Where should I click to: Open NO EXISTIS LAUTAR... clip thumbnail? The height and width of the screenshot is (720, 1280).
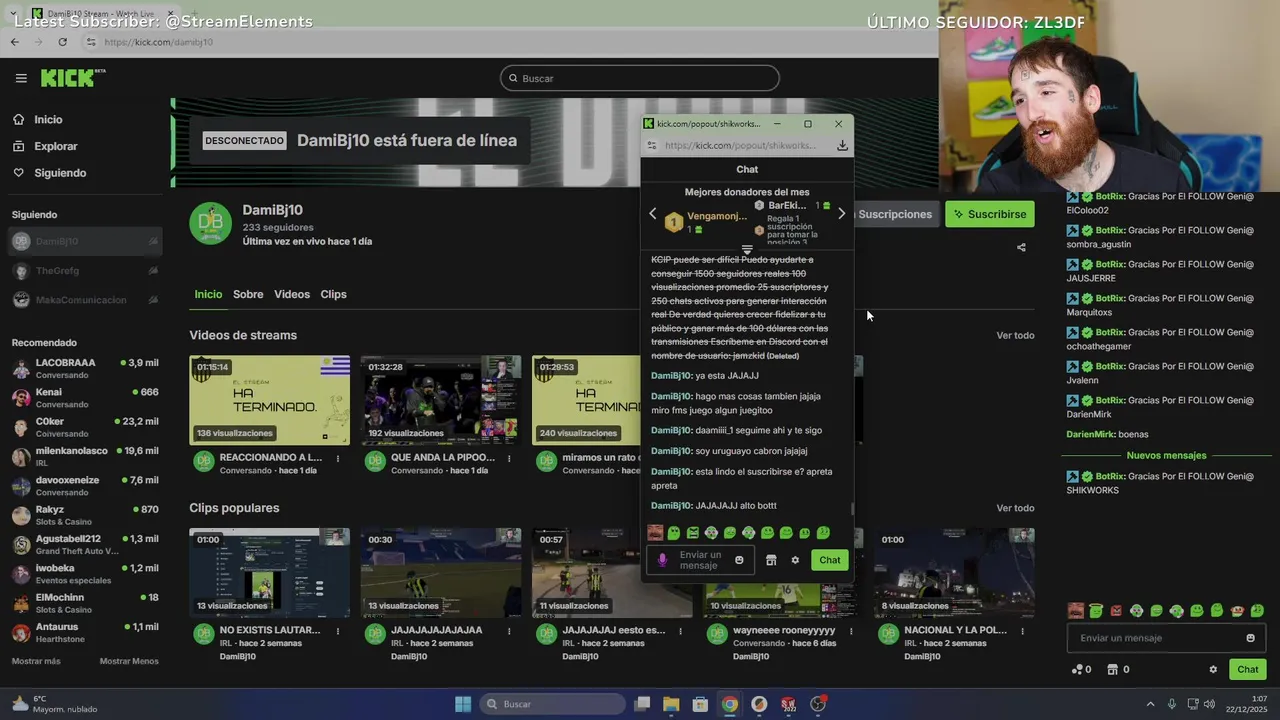pyautogui.click(x=270, y=573)
